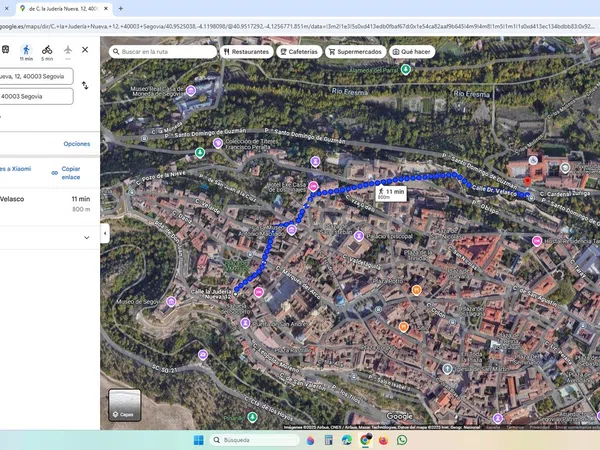Select the cycling travel mode
The image size is (600, 450).
coord(47,50)
